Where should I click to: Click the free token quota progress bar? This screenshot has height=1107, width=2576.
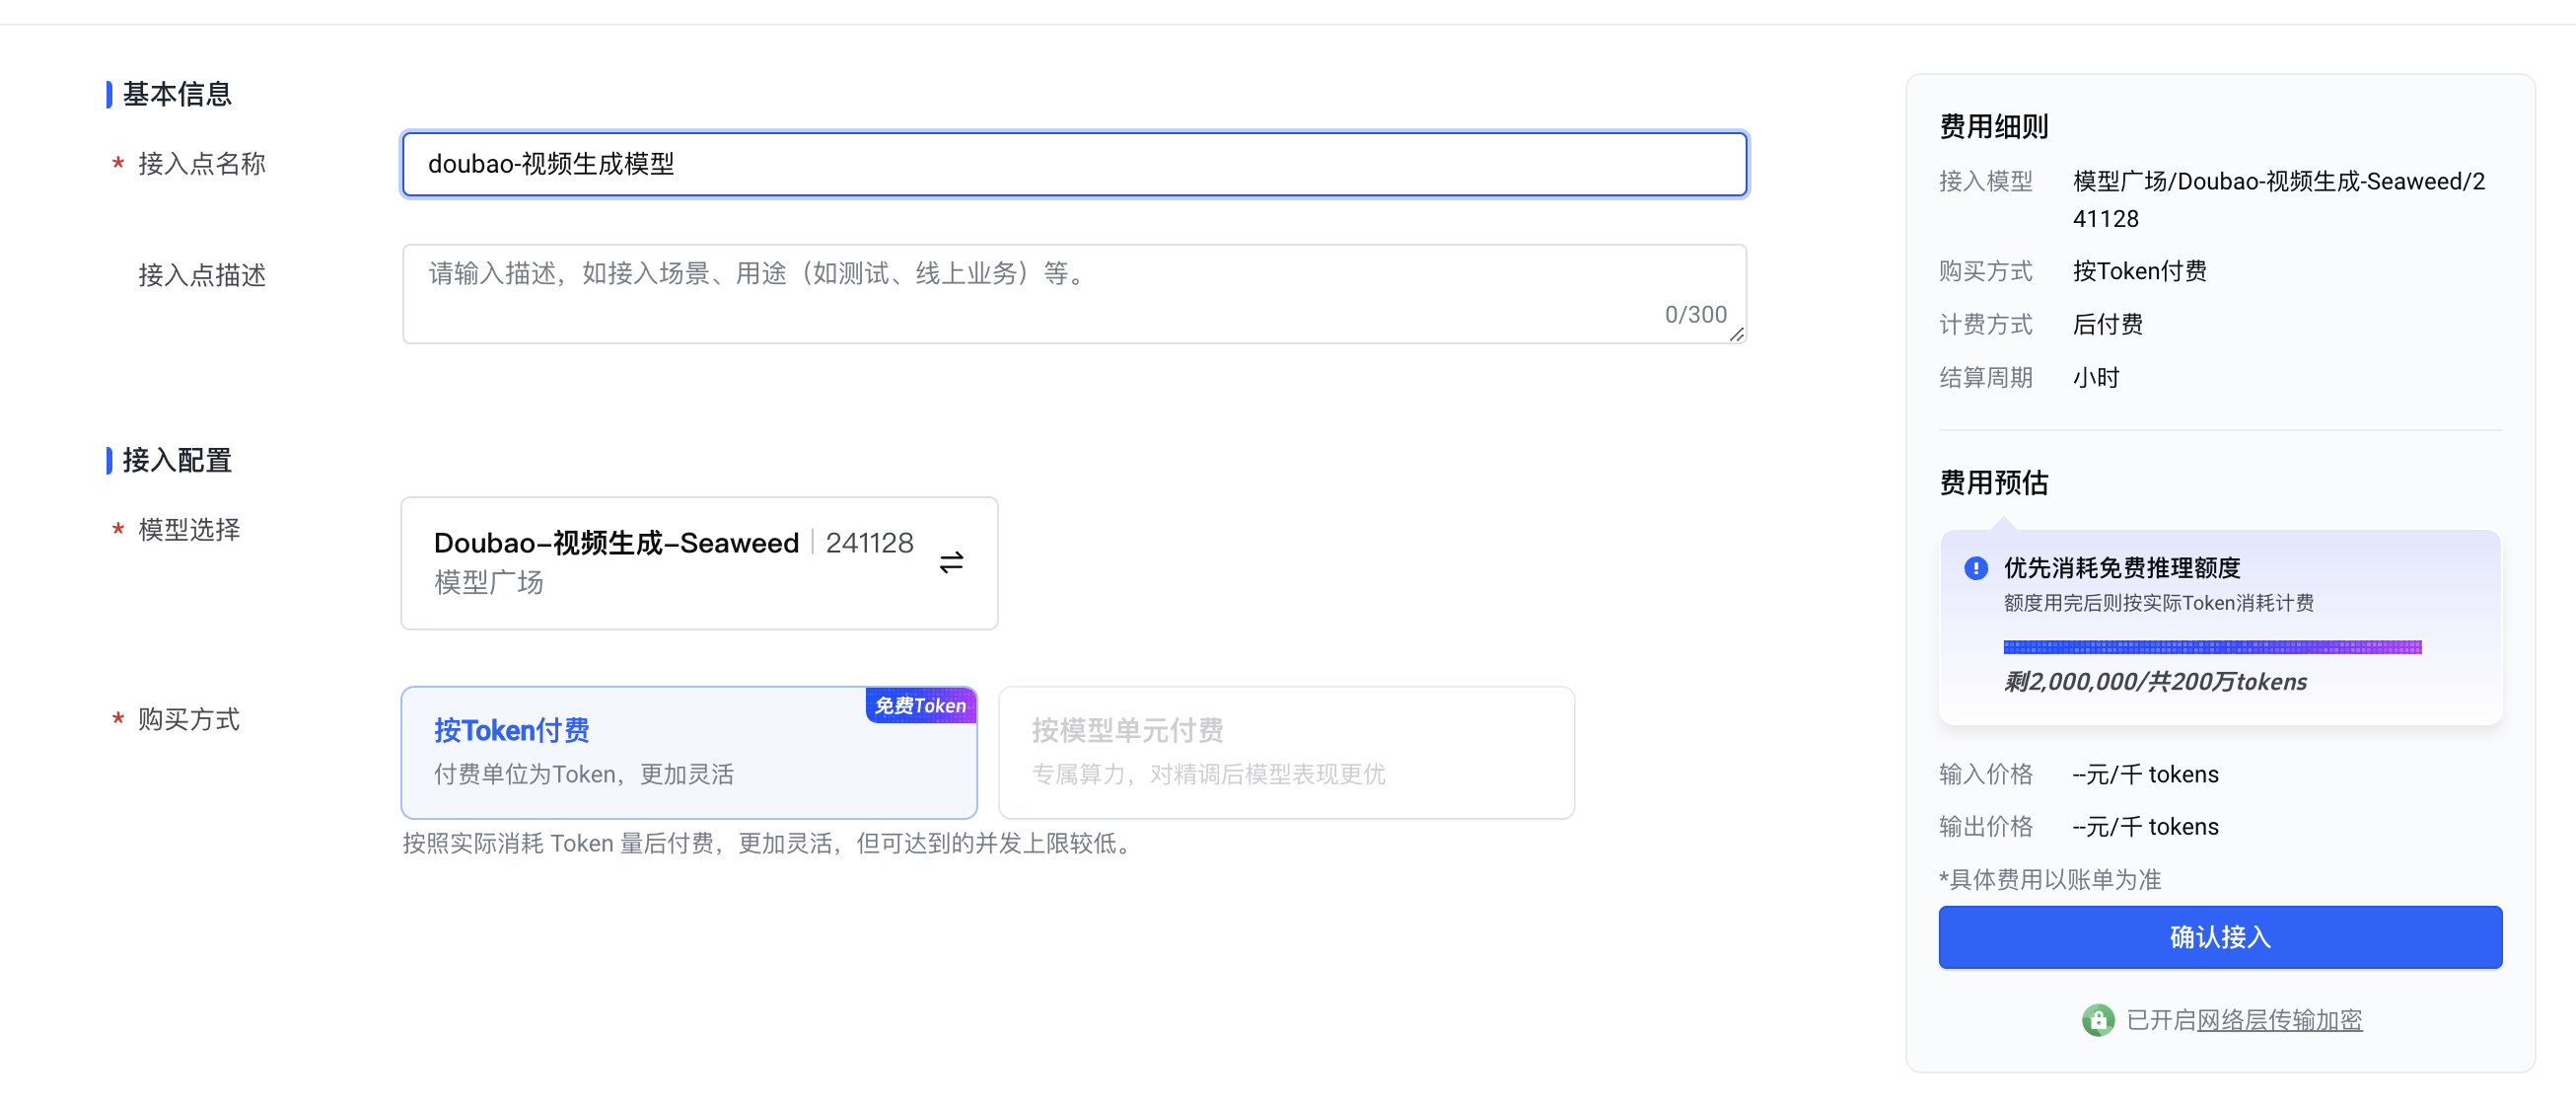[x=2212, y=647]
